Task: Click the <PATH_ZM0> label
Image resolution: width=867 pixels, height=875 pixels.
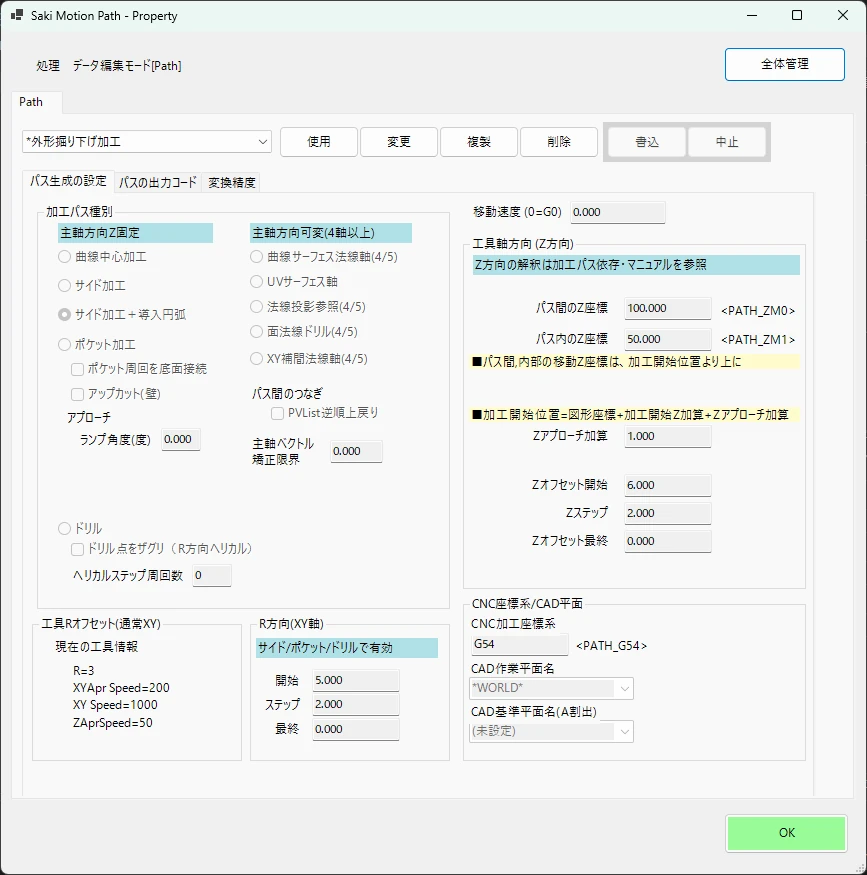Action: click(x=758, y=310)
